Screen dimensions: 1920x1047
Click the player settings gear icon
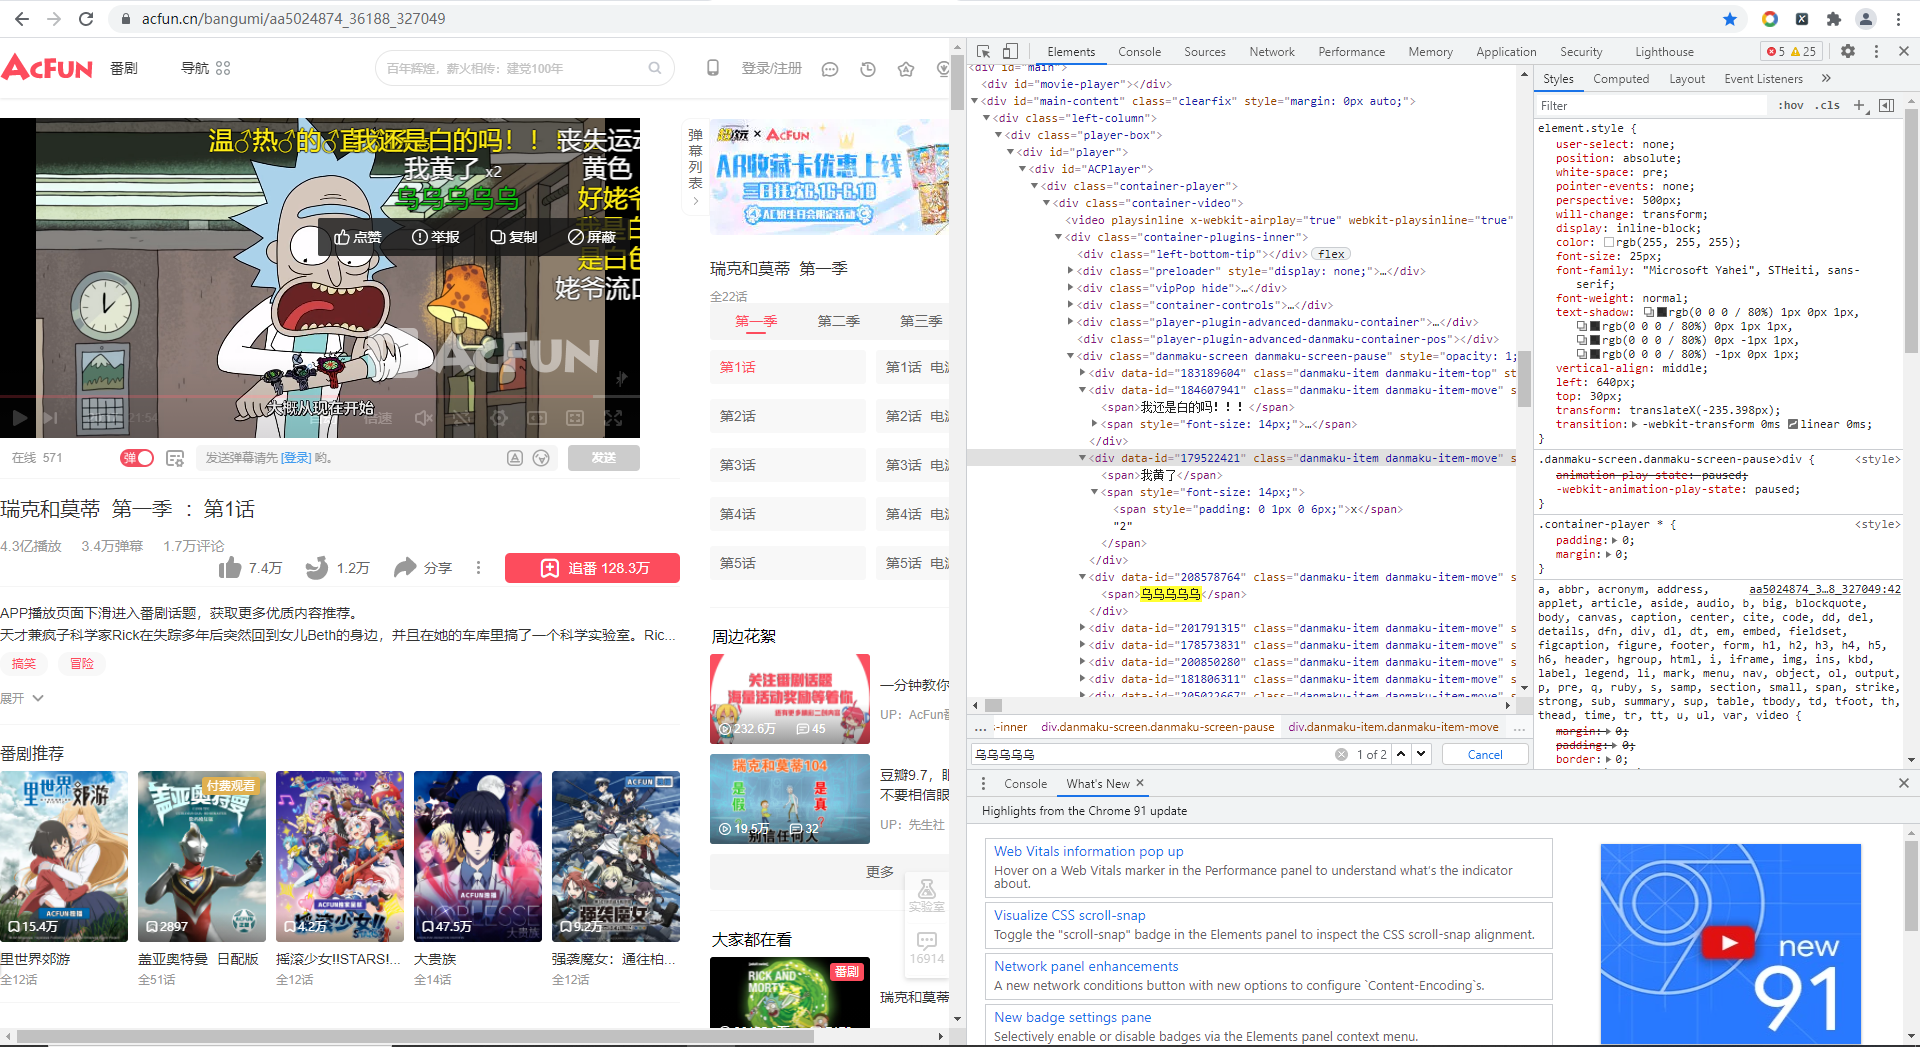point(499,418)
